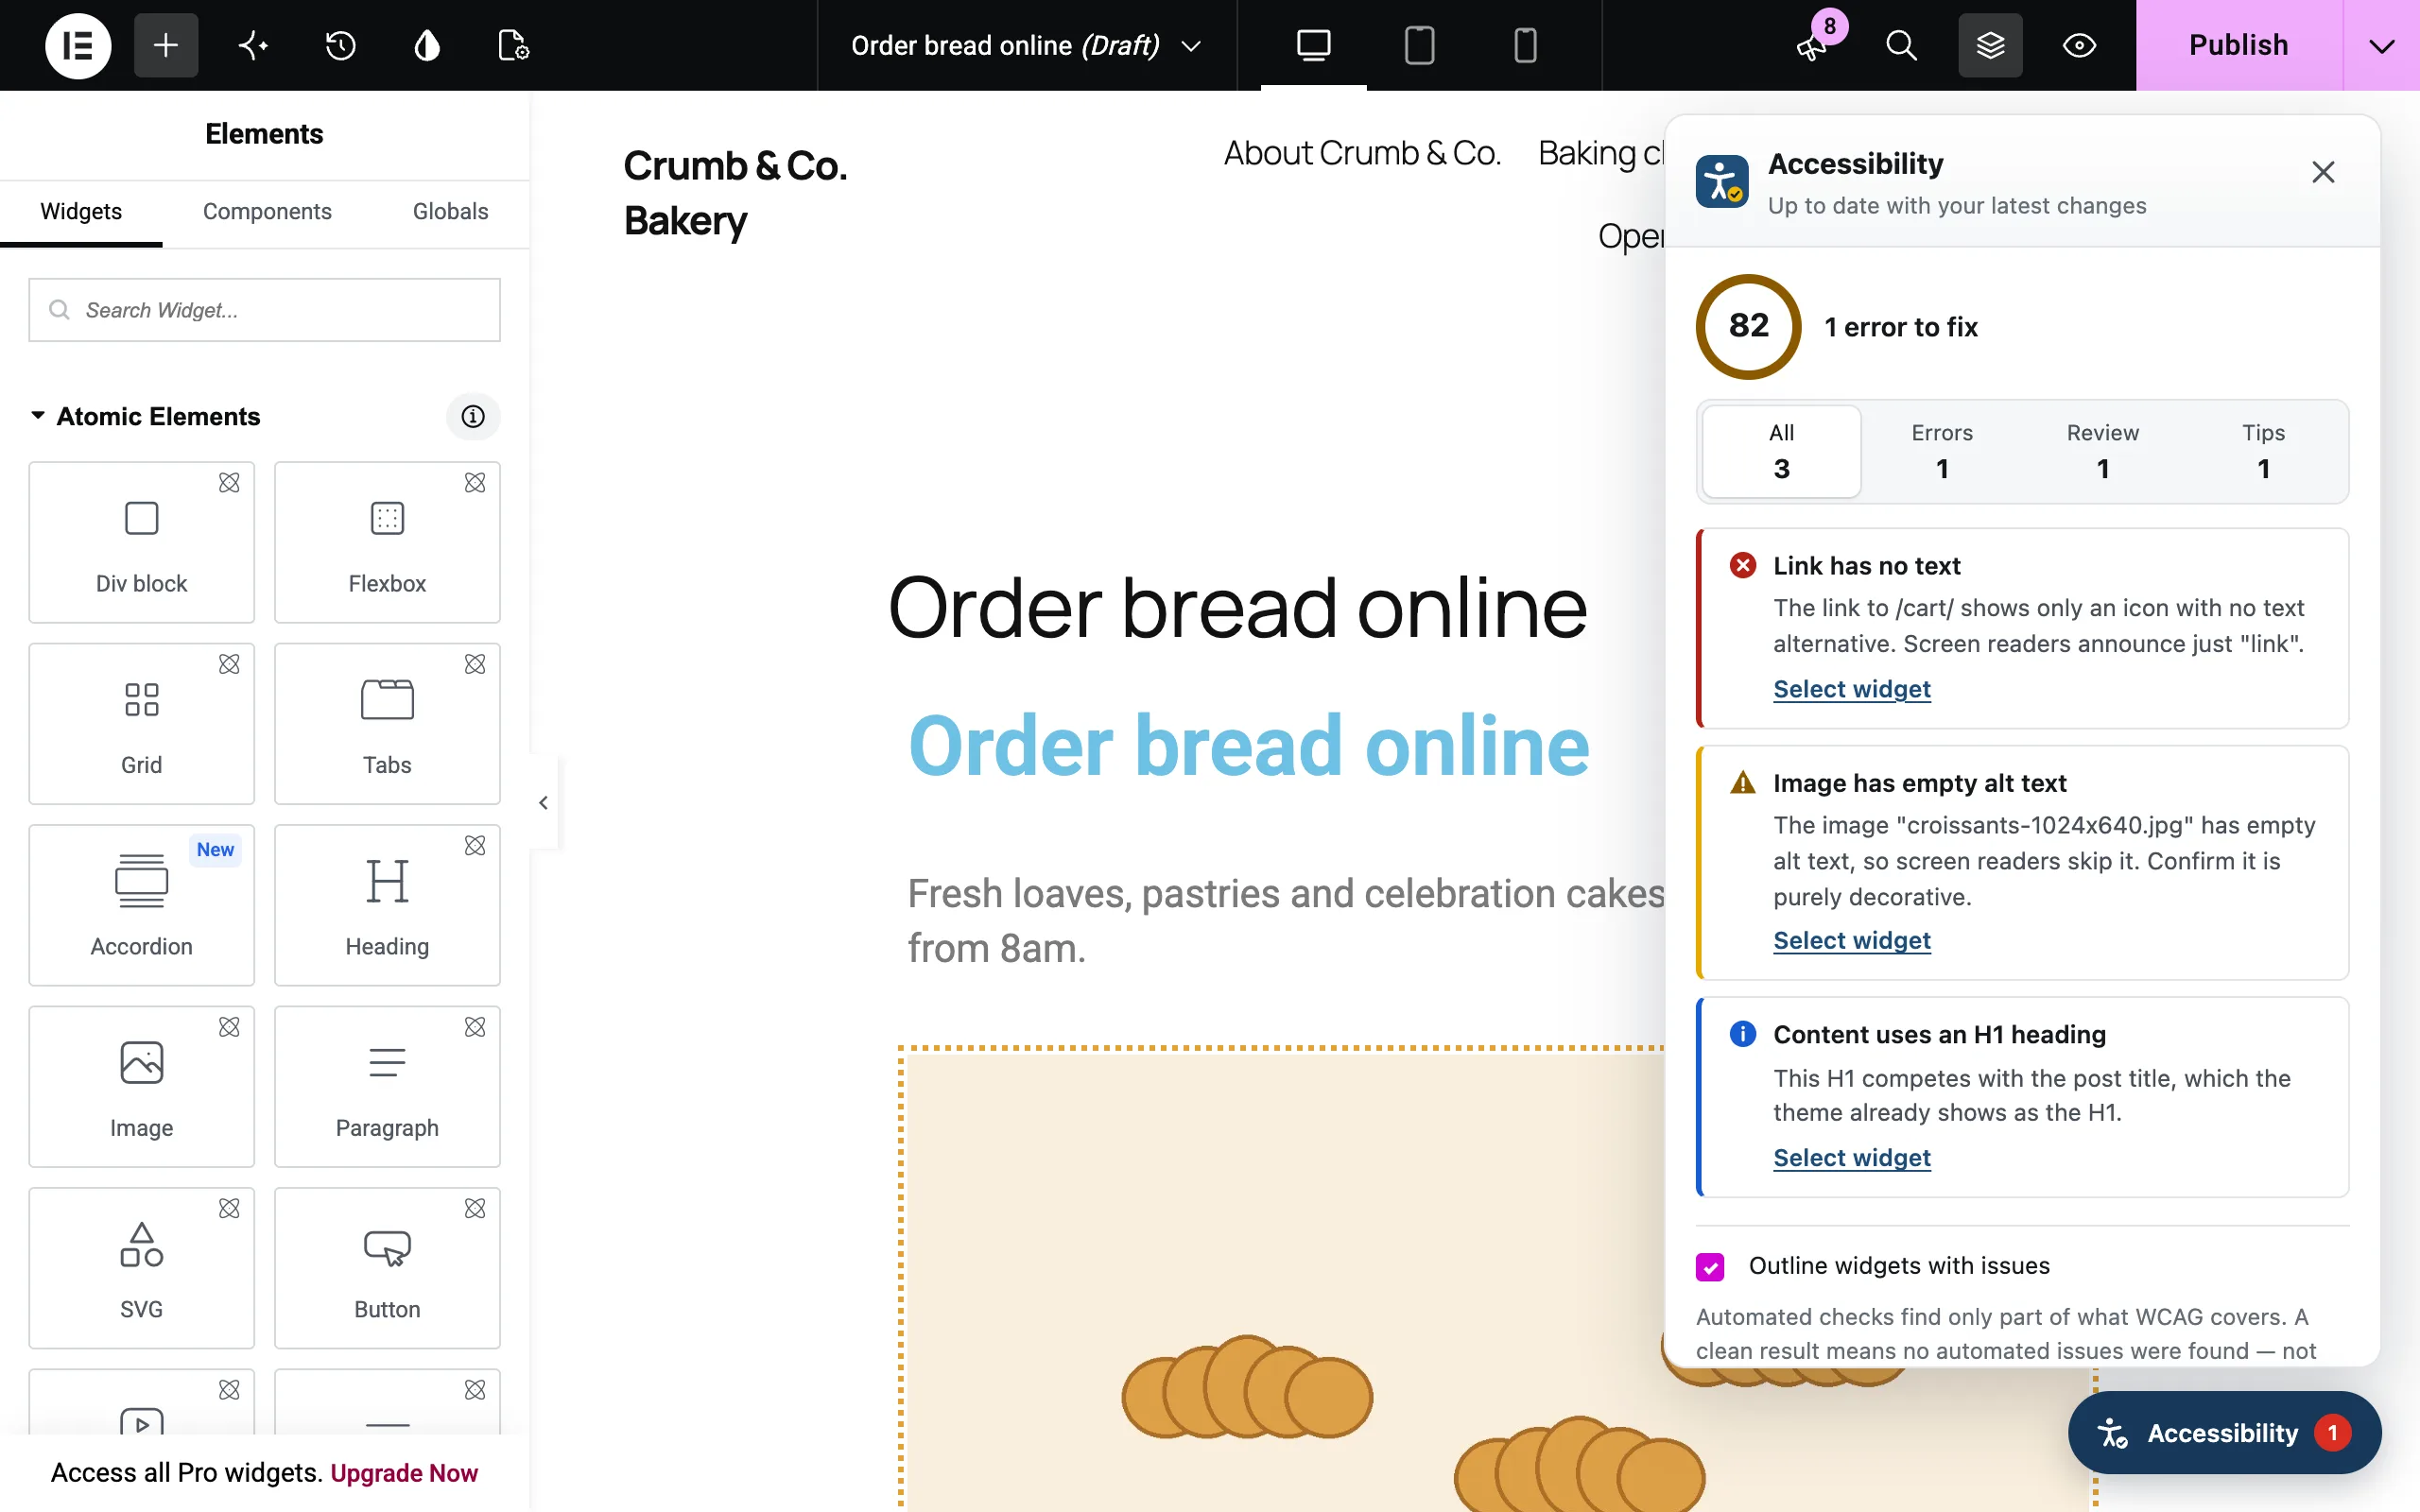
Task: Switch to mobile preview mode
Action: (x=1524, y=45)
